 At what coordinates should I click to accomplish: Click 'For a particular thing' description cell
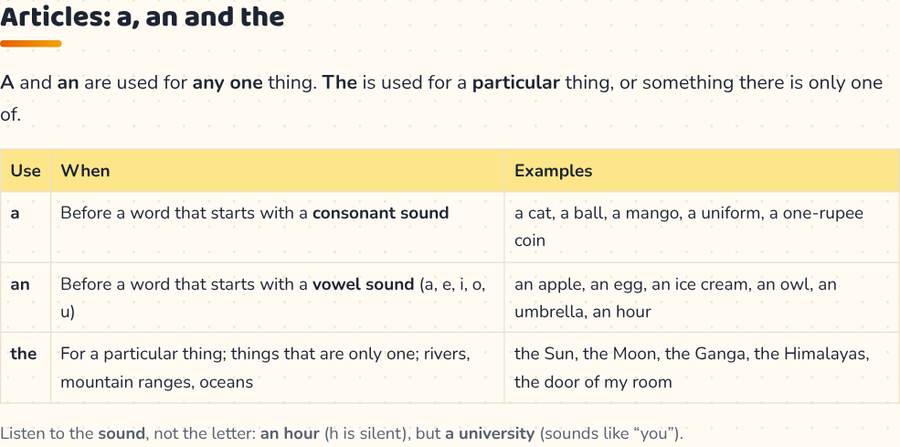(x=278, y=367)
